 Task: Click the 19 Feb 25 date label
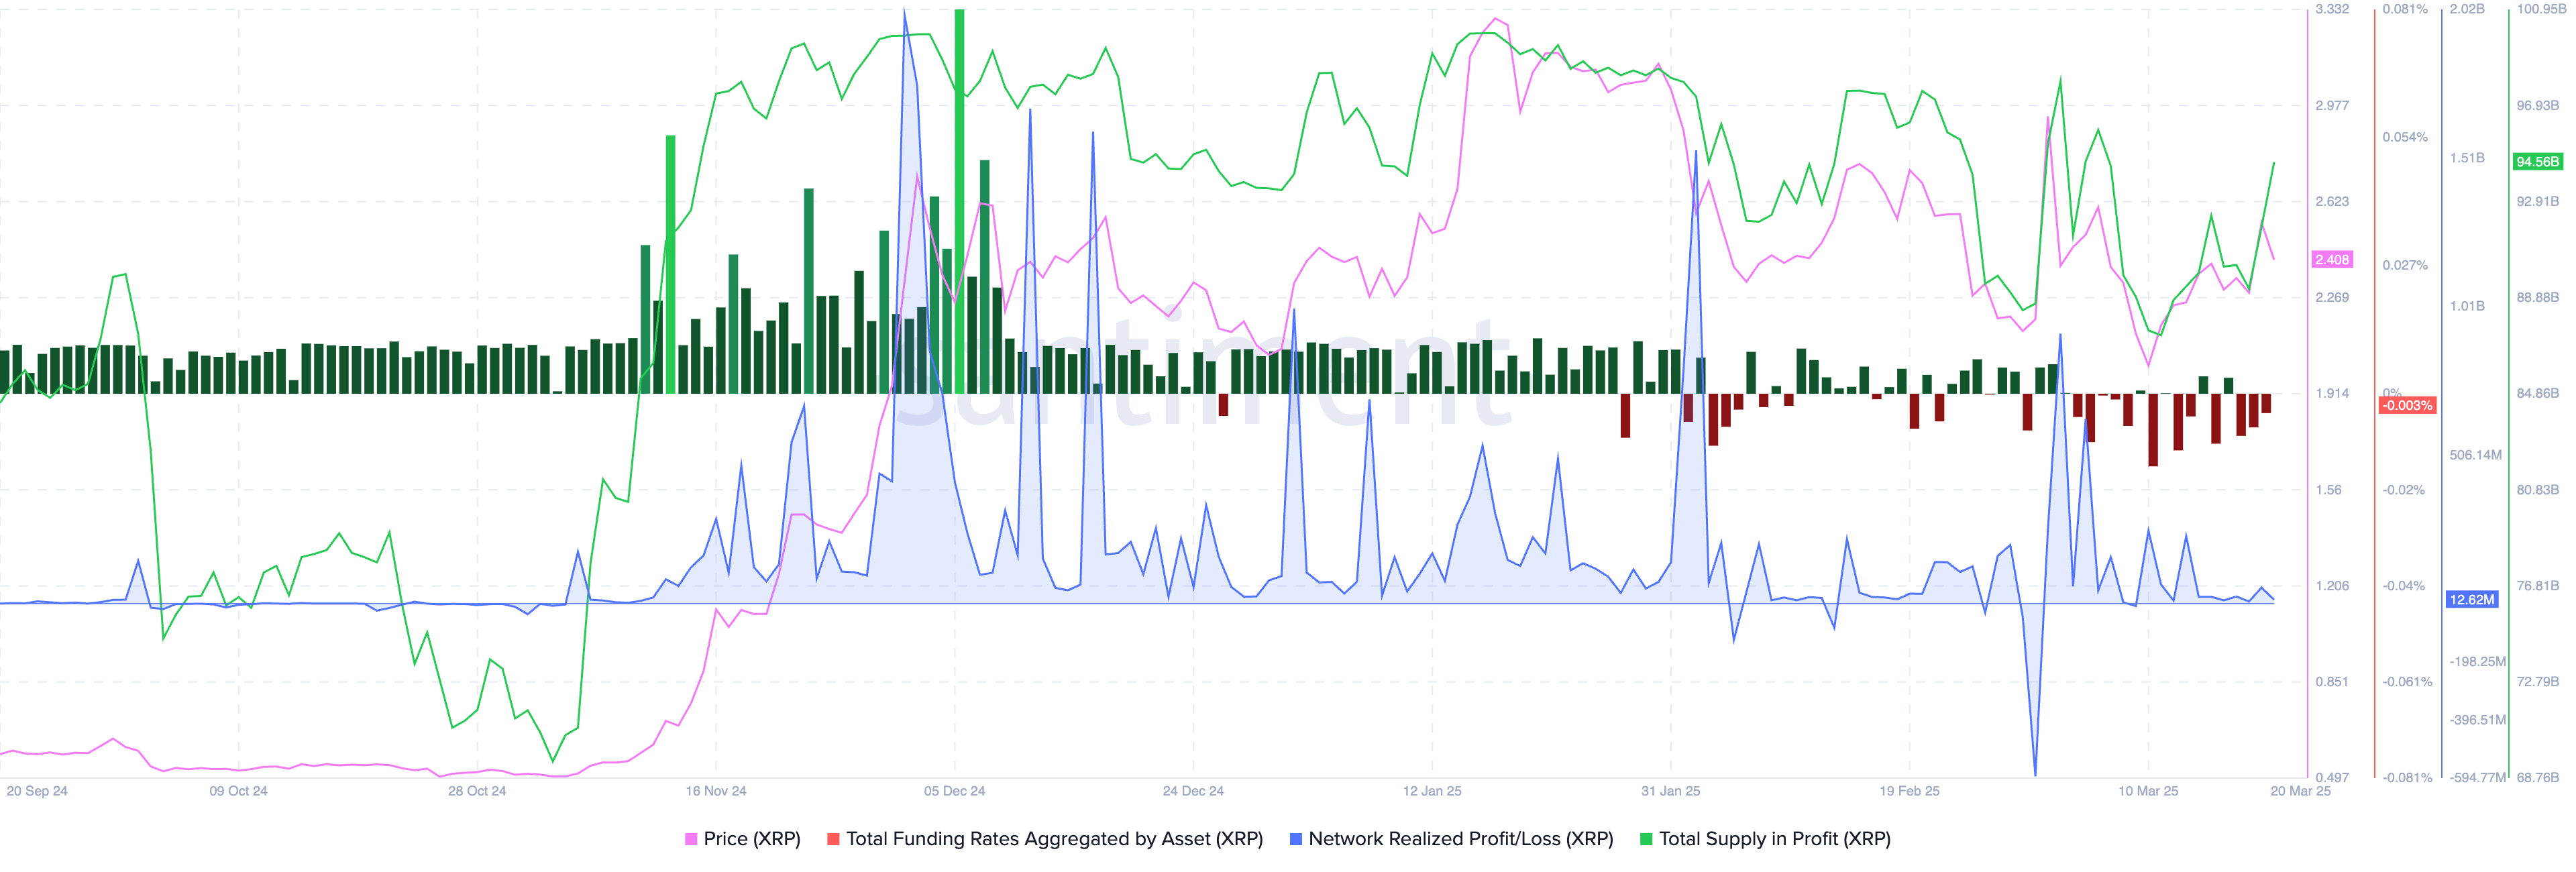[1909, 791]
